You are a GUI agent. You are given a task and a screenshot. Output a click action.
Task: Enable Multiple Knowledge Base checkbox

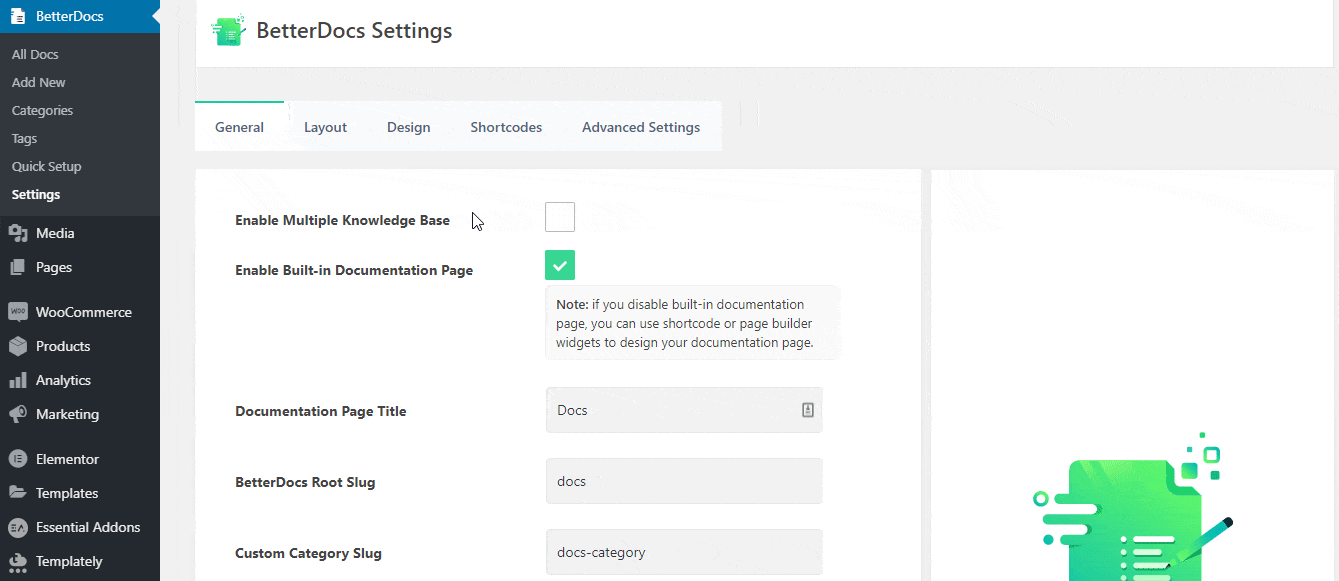[560, 217]
